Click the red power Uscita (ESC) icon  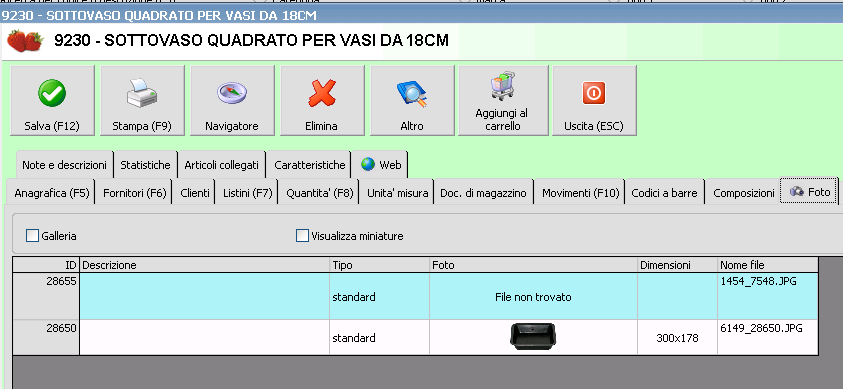click(x=594, y=93)
